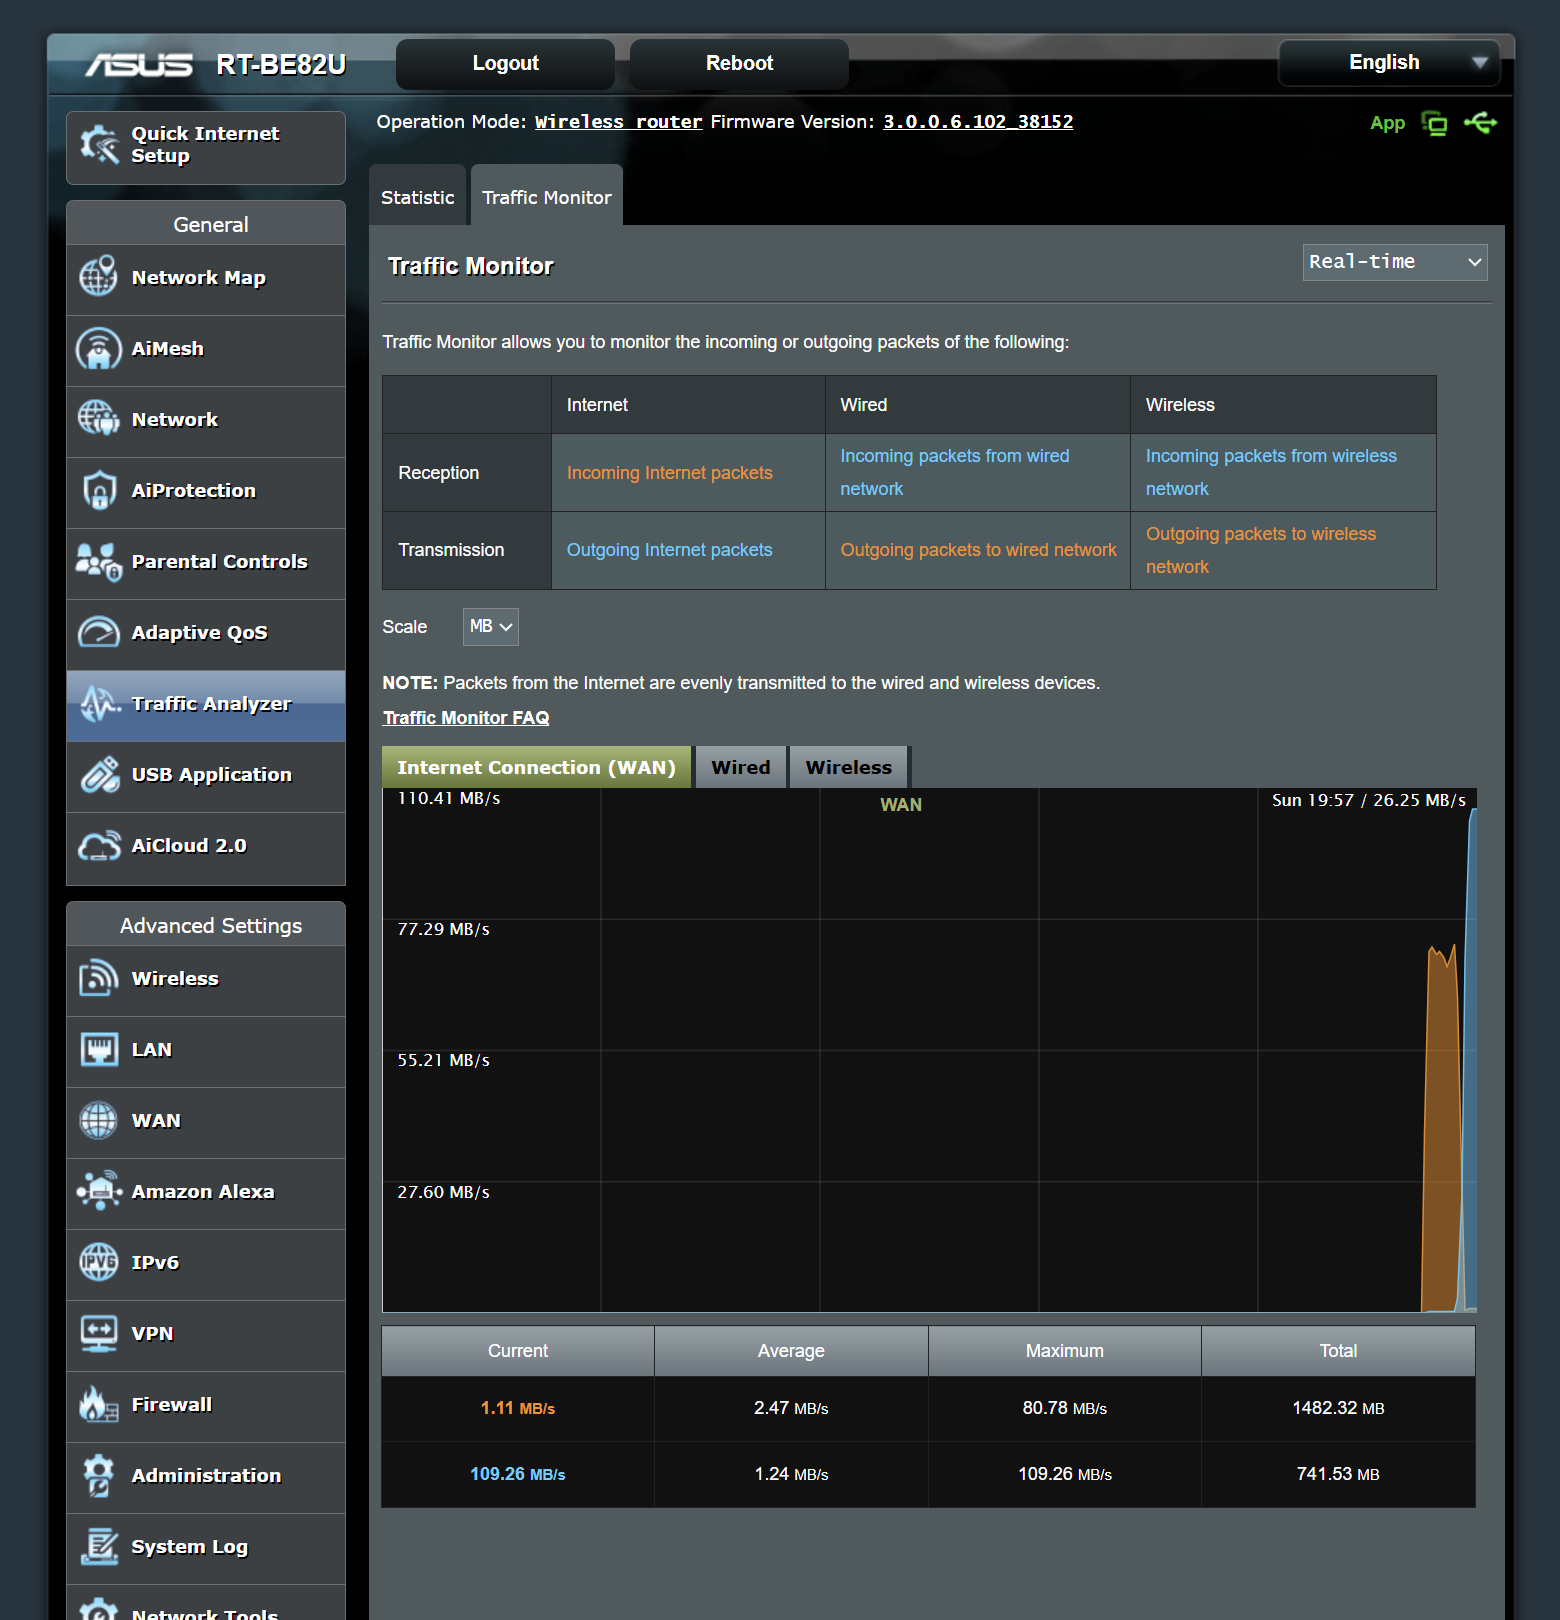Select the Network icon in General menu
The height and width of the screenshot is (1620, 1560).
(x=99, y=419)
